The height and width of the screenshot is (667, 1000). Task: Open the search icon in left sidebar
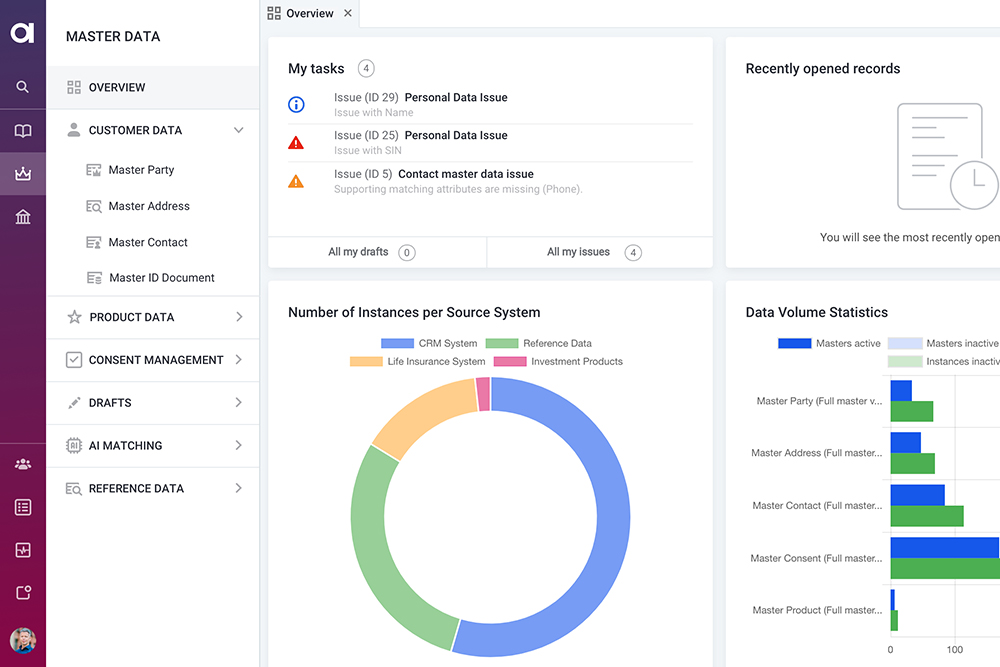pos(22,87)
